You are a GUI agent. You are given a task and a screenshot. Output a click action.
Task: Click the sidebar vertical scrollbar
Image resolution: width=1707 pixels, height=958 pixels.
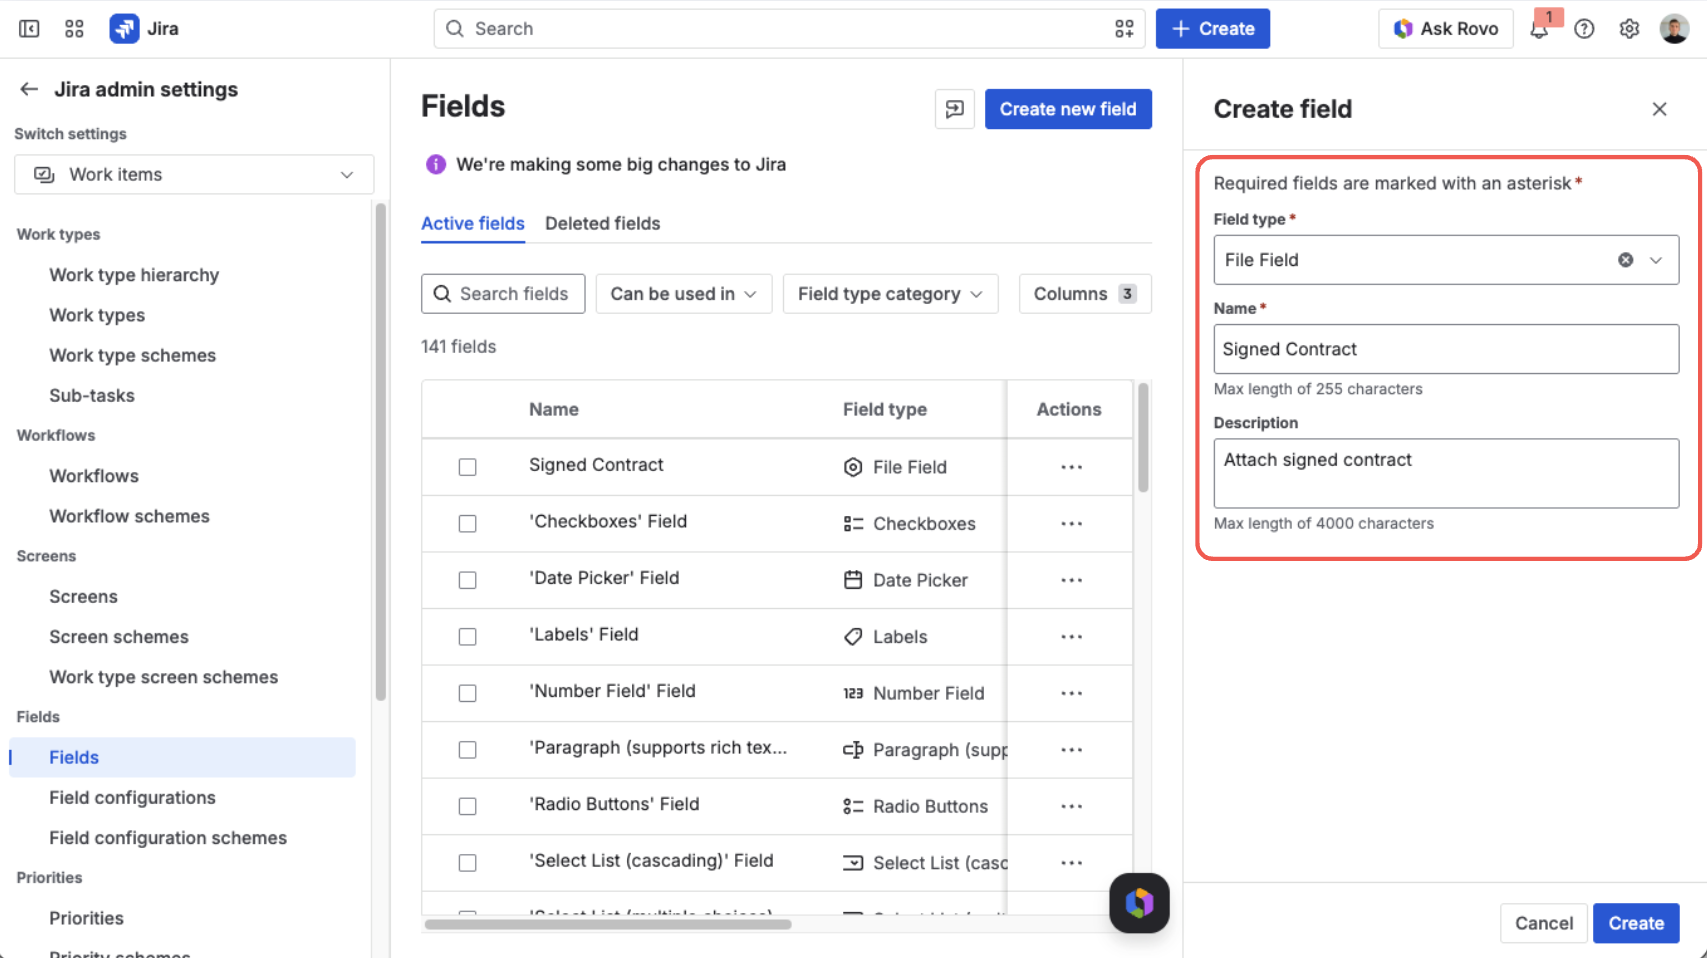point(380,452)
